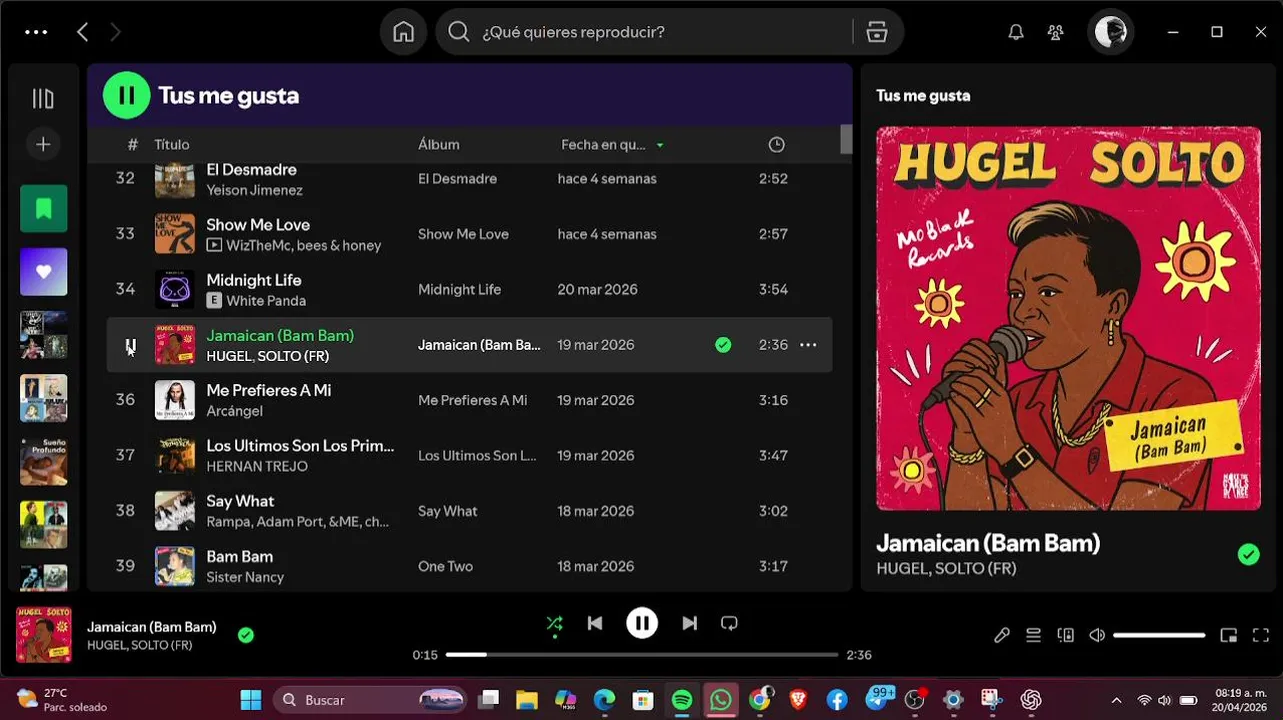Open Windows Start menu
The width and height of the screenshot is (1283, 720).
pyautogui.click(x=250, y=699)
